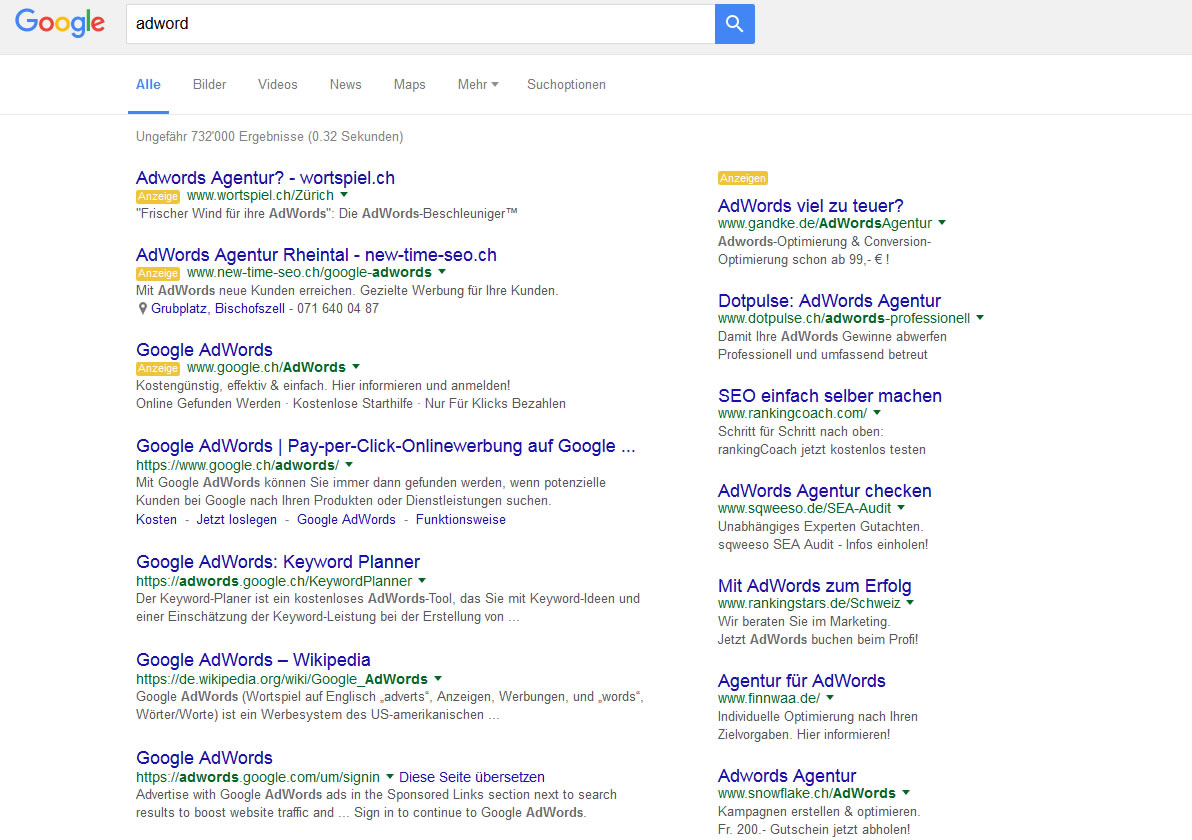
Task: Open the 'Google AdWords' ad result with Anzeige label
Action: click(204, 350)
